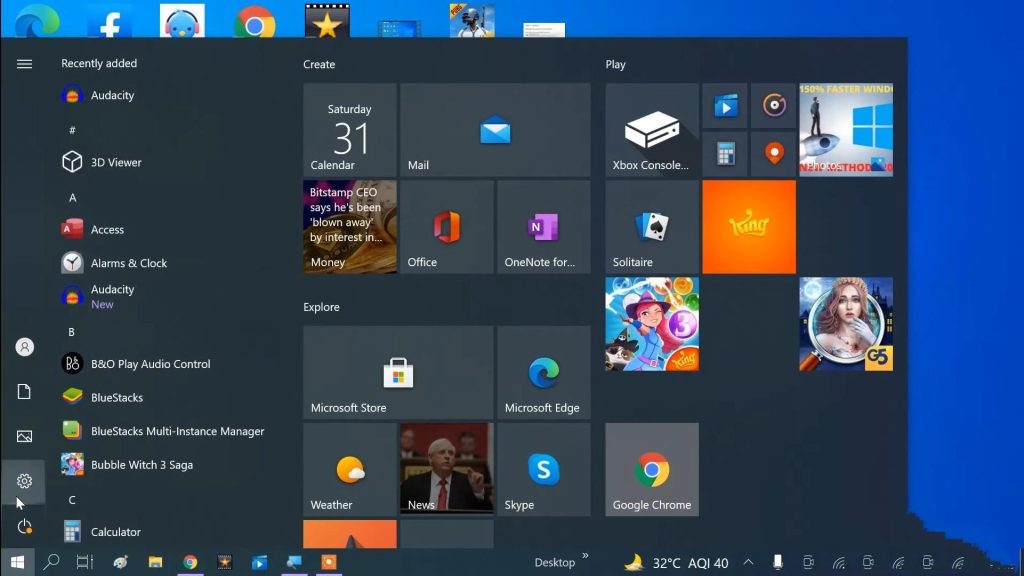This screenshot has height=576, width=1024.
Task: Open the Bubble Witch 3 game tile
Action: click(652, 324)
